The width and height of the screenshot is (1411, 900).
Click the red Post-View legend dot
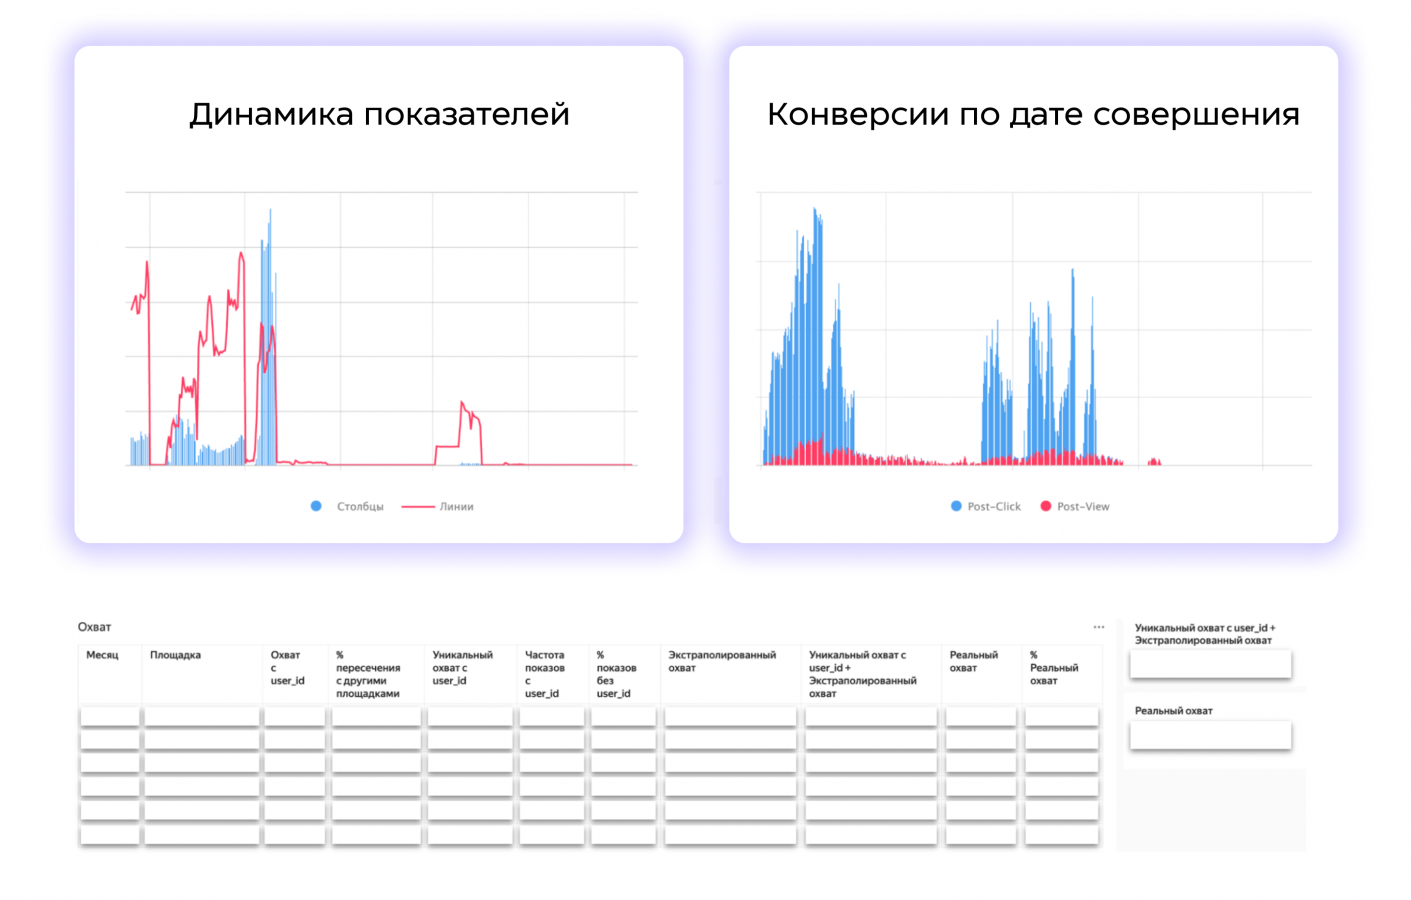click(1046, 506)
